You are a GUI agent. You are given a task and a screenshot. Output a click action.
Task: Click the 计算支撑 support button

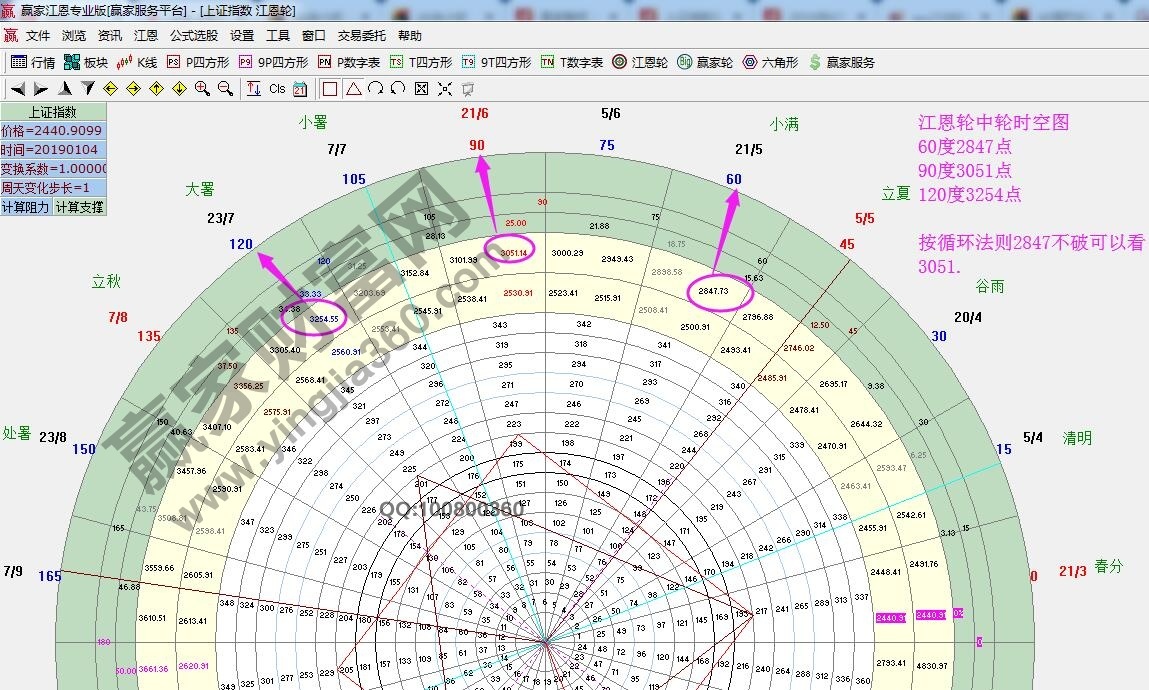tap(77, 207)
